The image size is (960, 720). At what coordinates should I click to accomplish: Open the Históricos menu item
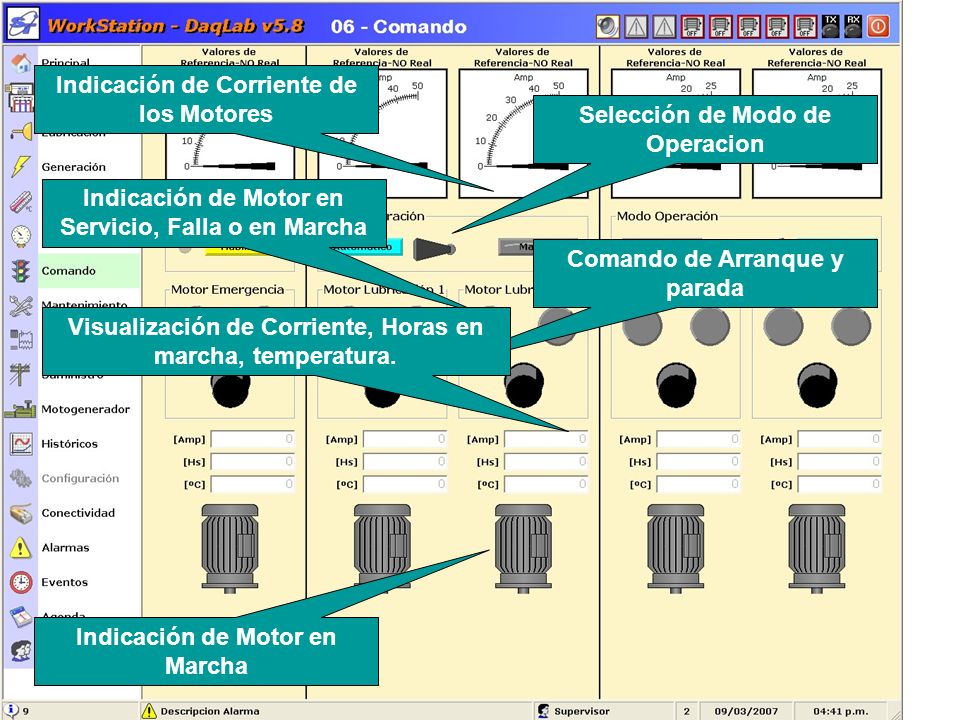[x=69, y=444]
